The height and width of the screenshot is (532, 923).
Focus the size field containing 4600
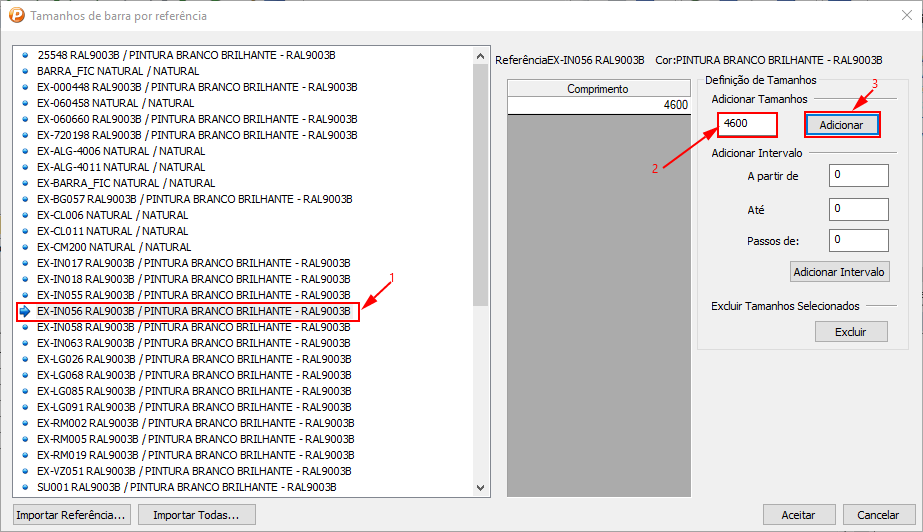click(x=747, y=124)
